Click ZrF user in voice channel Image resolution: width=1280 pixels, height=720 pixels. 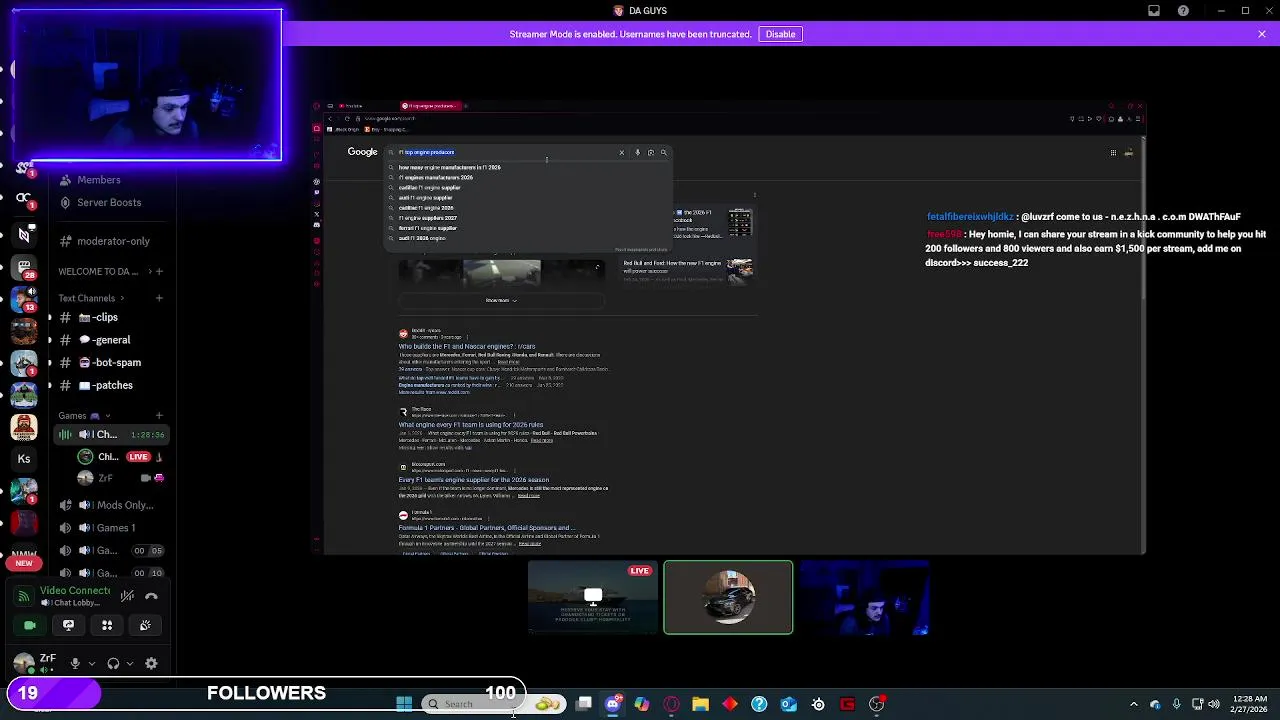(x=122, y=478)
